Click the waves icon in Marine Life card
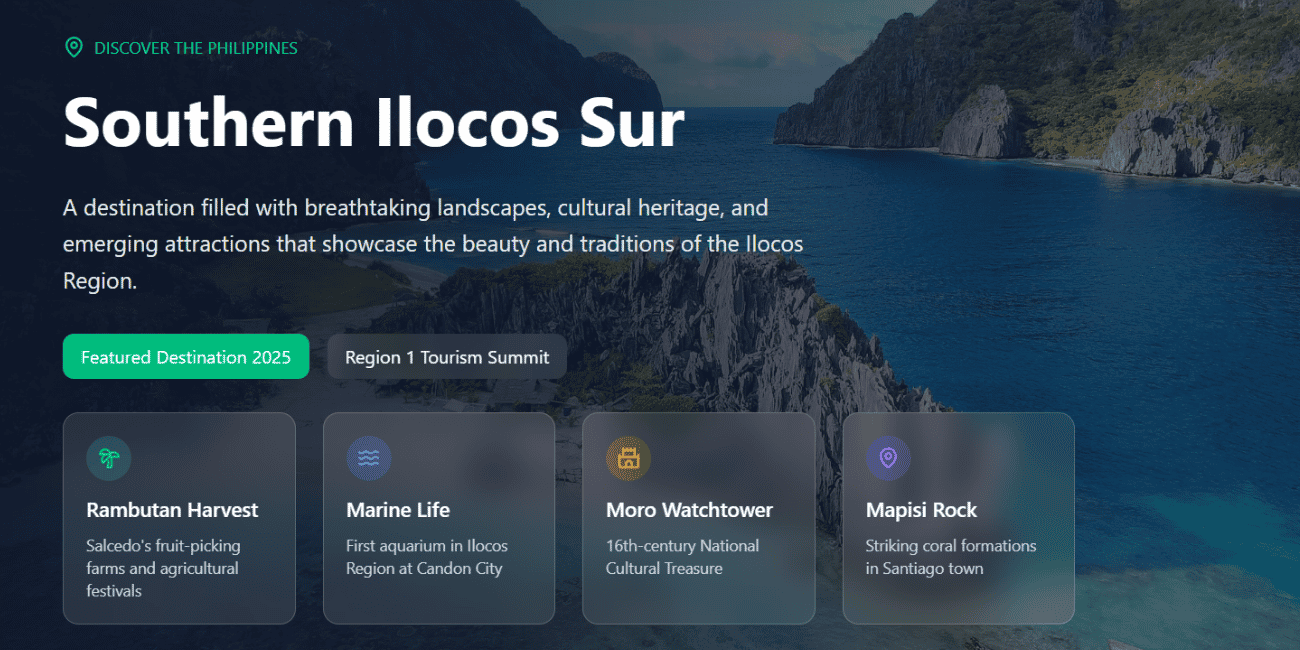 [369, 458]
